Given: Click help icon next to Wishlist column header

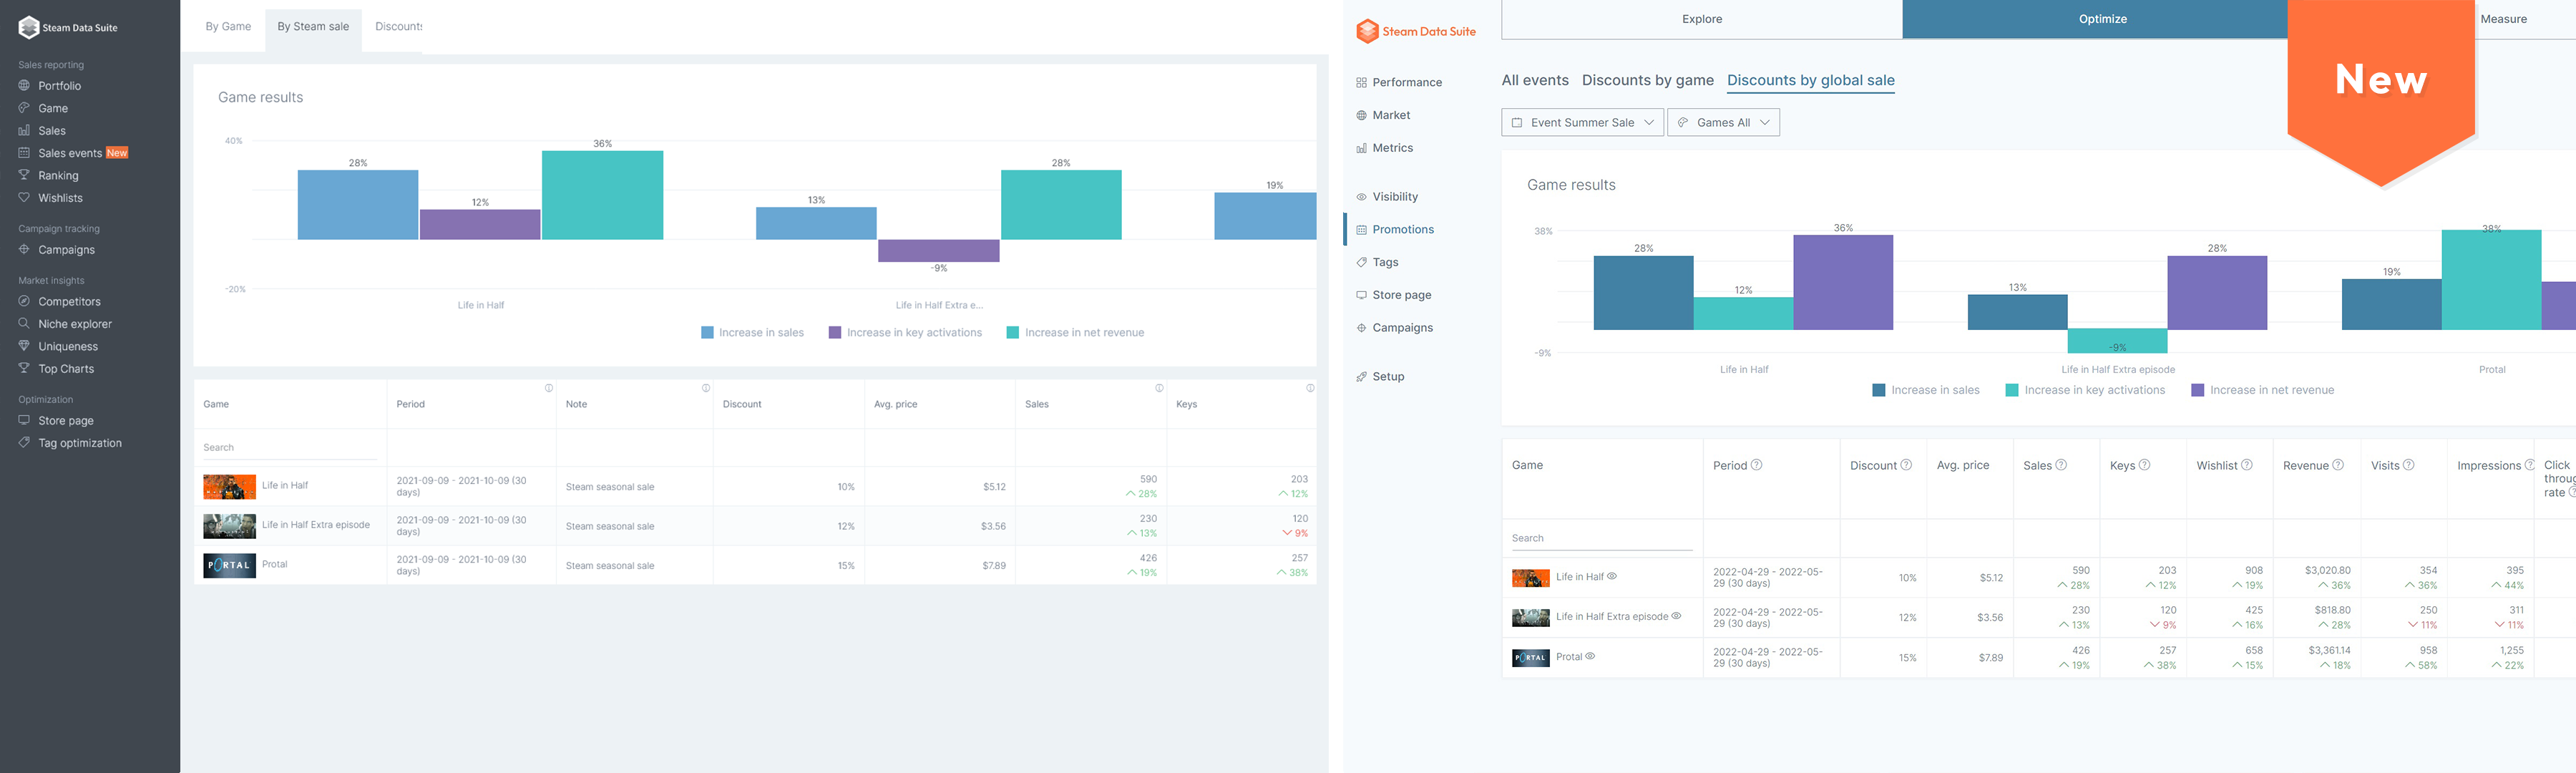Looking at the screenshot, I should [2247, 465].
